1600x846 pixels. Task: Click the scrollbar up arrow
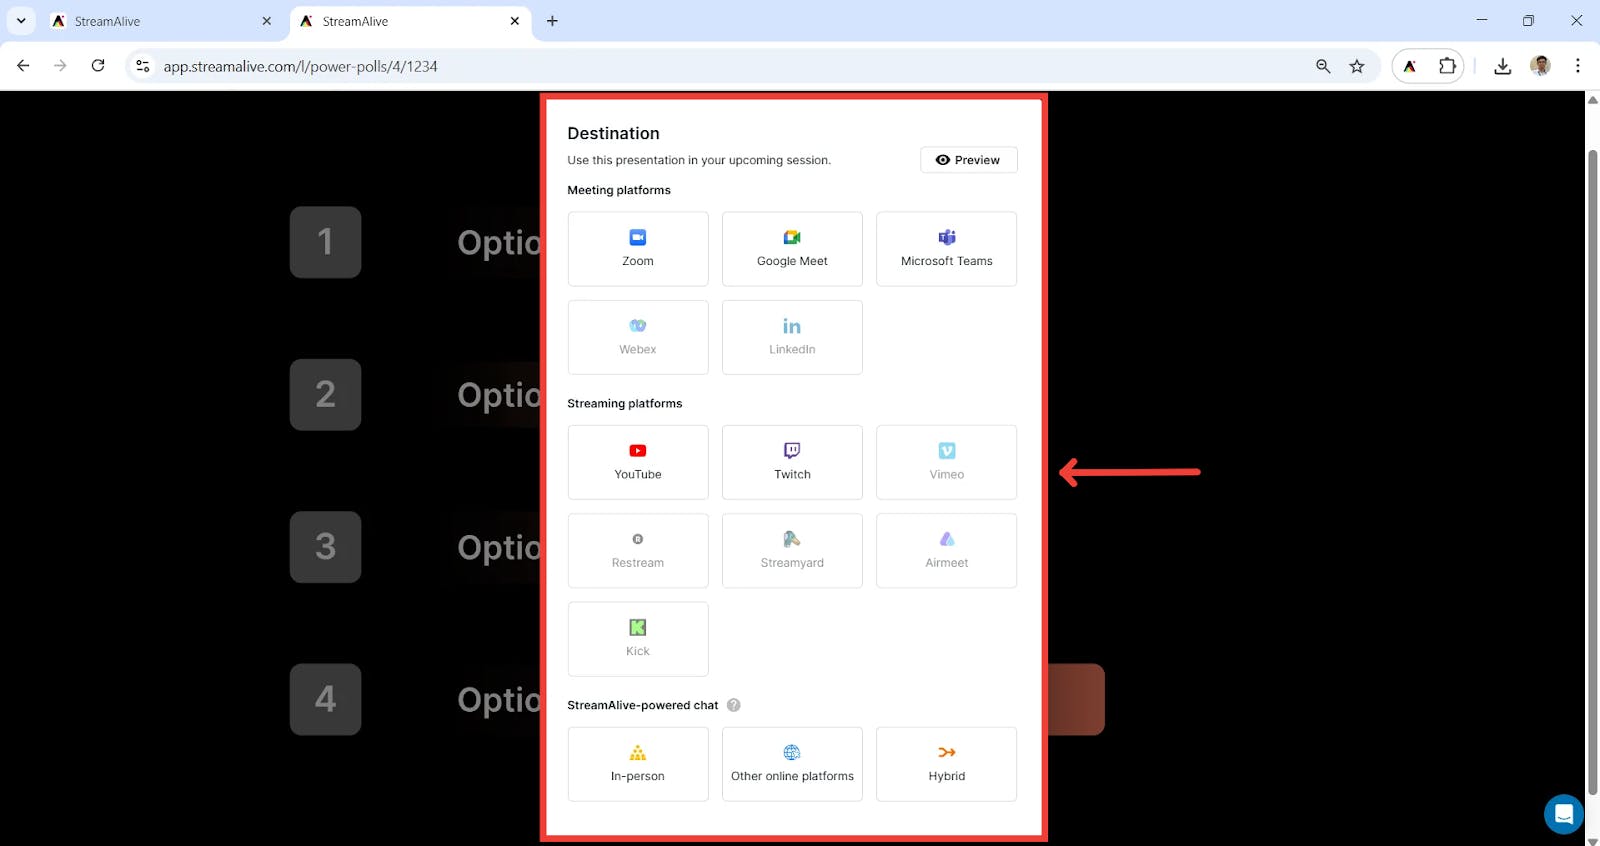point(1593,100)
